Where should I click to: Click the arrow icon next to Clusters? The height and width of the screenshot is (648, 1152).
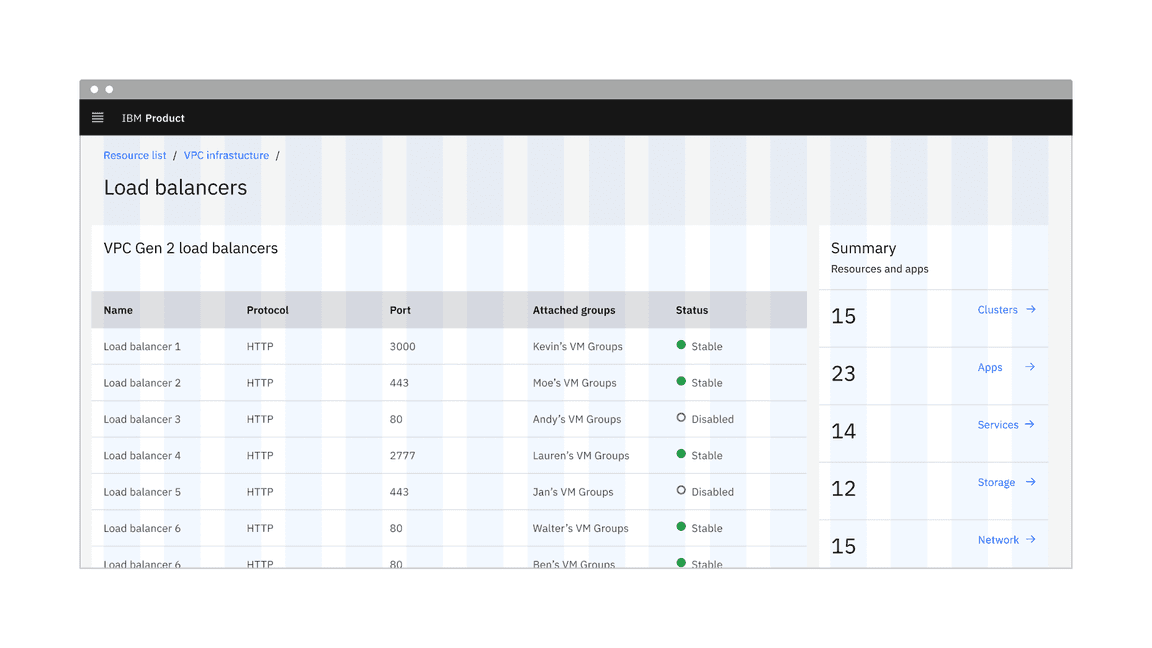[1031, 310]
